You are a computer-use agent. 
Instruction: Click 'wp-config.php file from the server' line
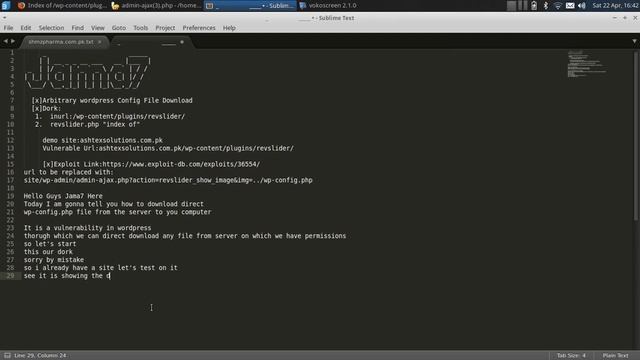click(118, 212)
